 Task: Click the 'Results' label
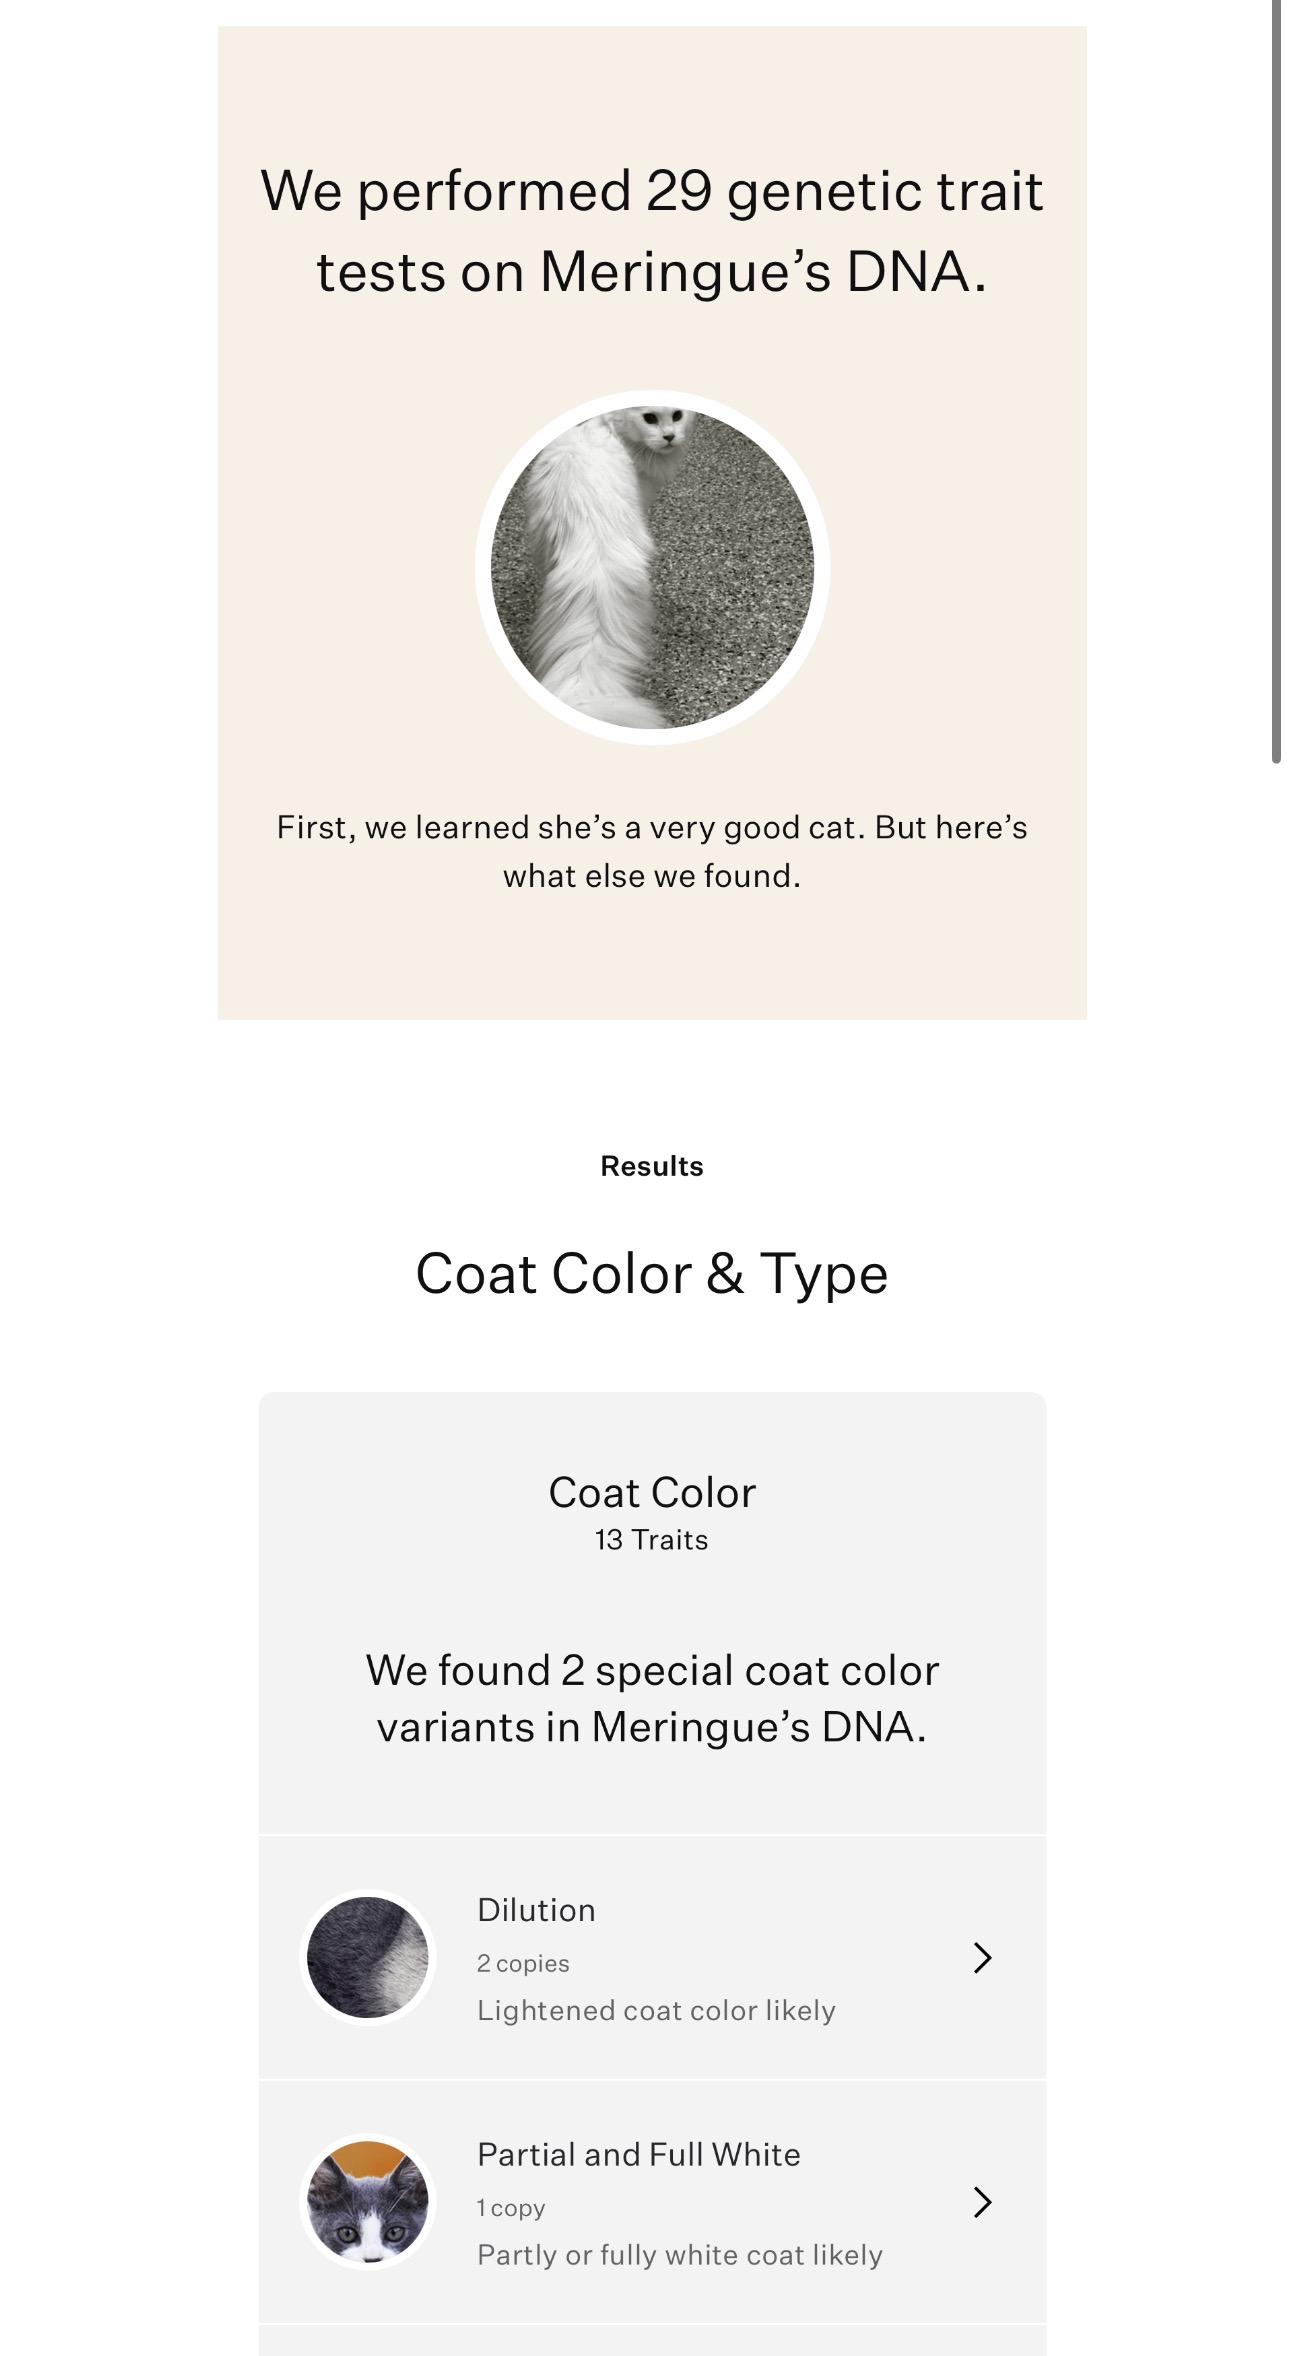tap(652, 1166)
